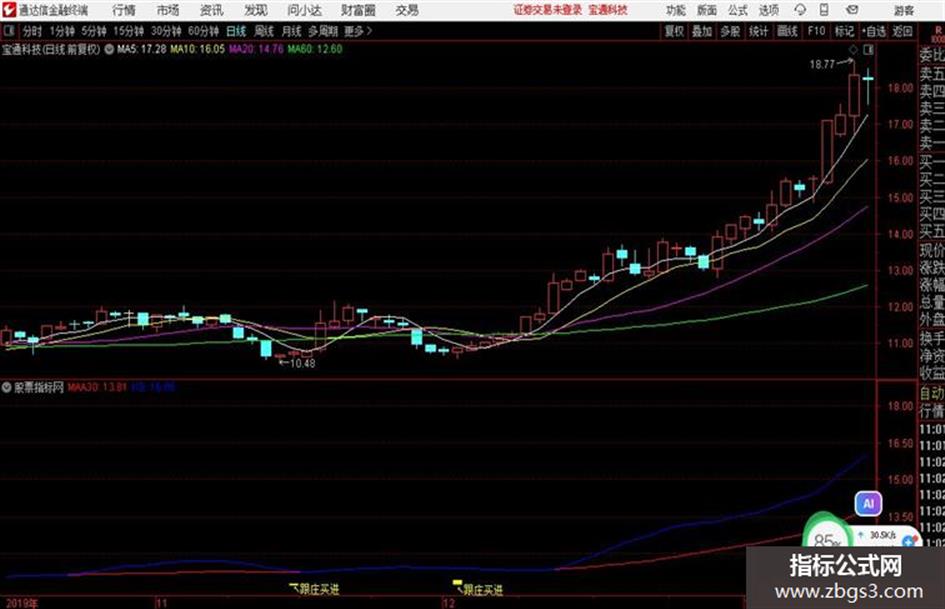This screenshot has width=945, height=609.
Task: Toggle the panel layout icon left of 分时
Action: 8,31
